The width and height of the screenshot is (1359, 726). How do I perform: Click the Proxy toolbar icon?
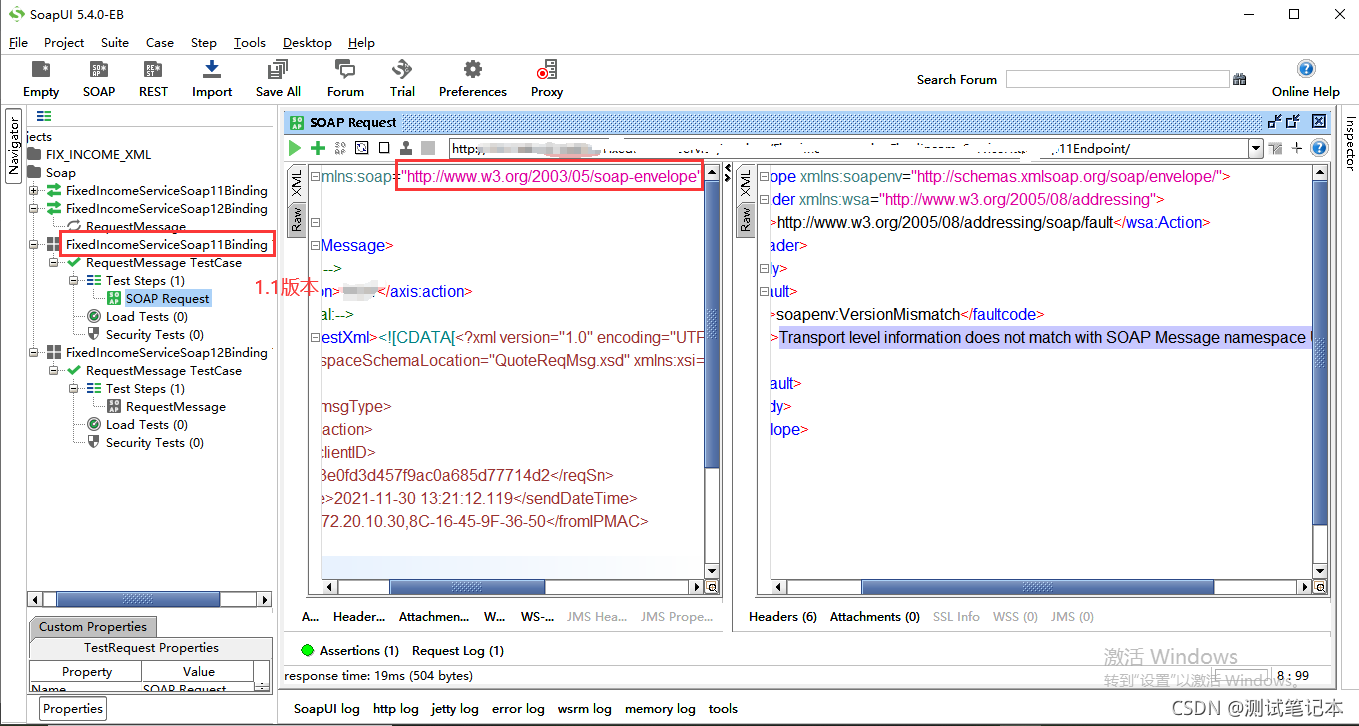(546, 69)
